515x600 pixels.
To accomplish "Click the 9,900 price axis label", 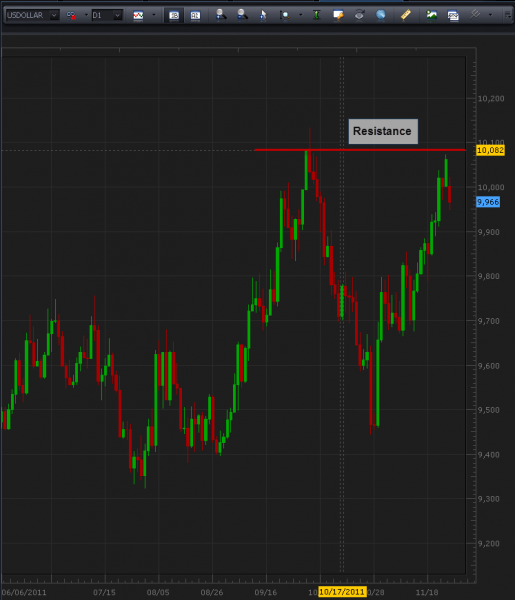I will pyautogui.click(x=489, y=232).
